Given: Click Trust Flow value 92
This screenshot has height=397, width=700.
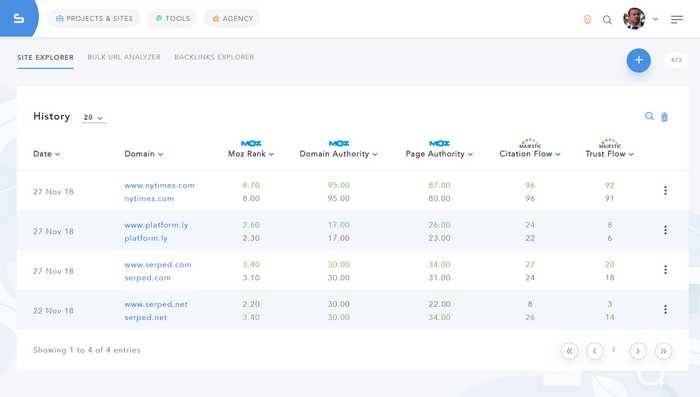Looking at the screenshot, I should 610,185.
